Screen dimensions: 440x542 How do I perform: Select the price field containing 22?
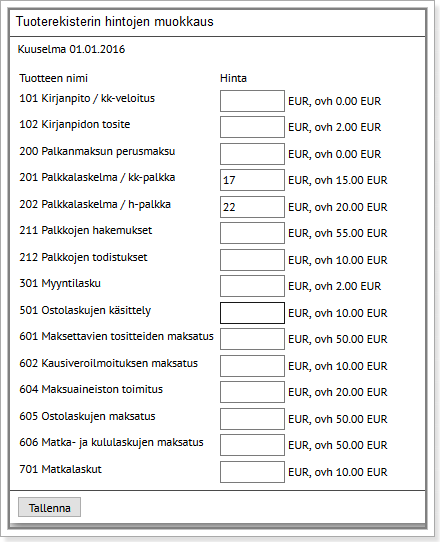tap(252, 207)
